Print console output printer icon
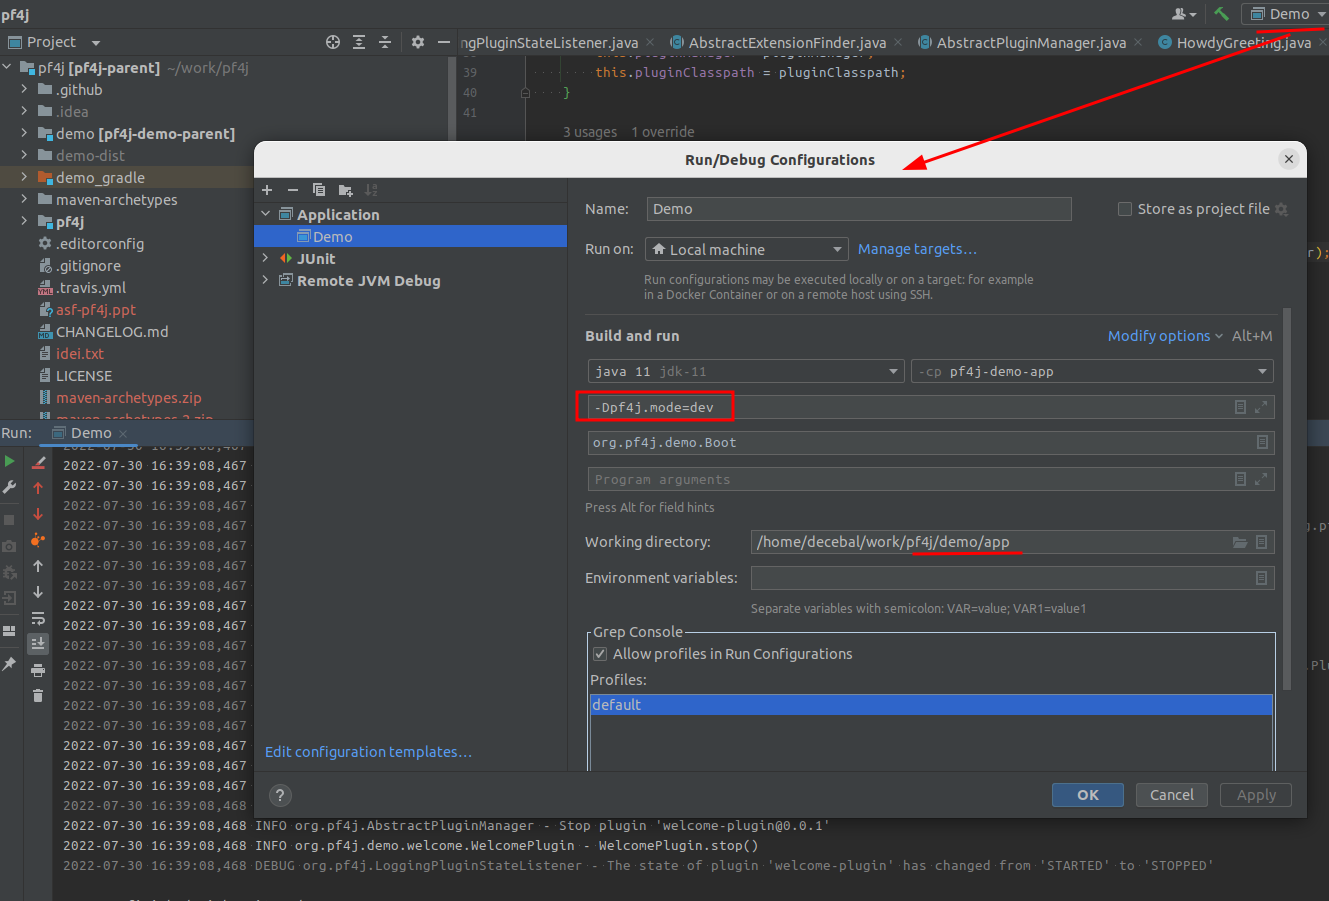Viewport: 1329px width, 901px height. coord(38,670)
